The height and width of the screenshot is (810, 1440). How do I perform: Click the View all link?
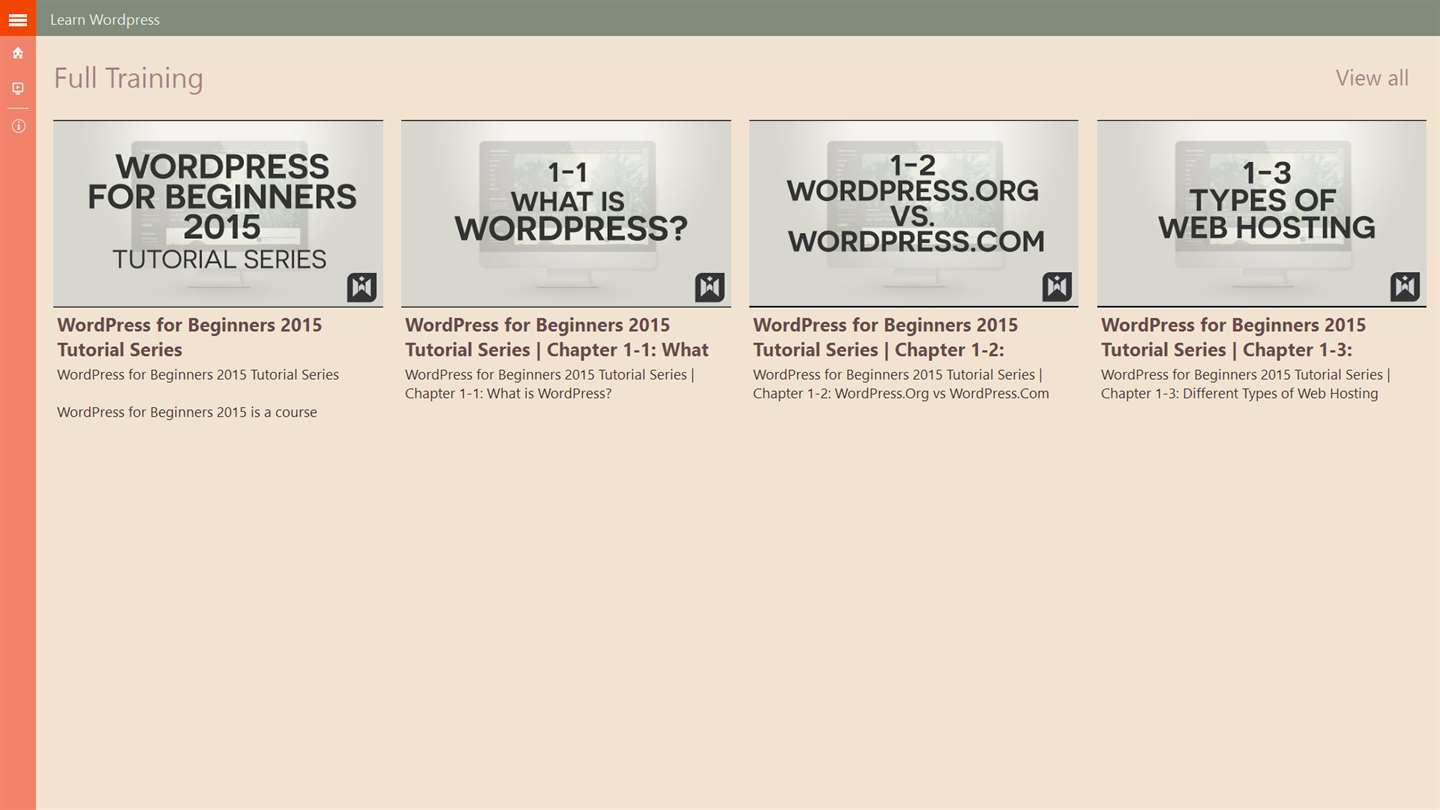point(1372,78)
